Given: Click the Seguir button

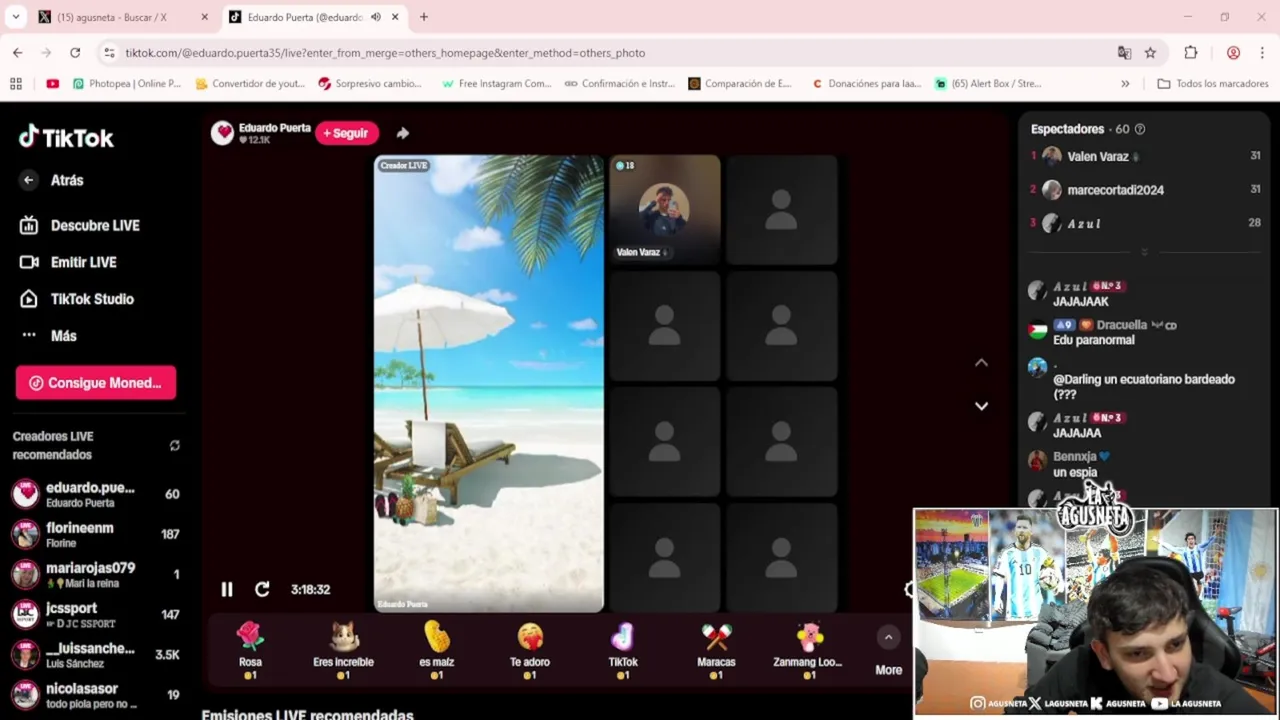Looking at the screenshot, I should tap(346, 133).
